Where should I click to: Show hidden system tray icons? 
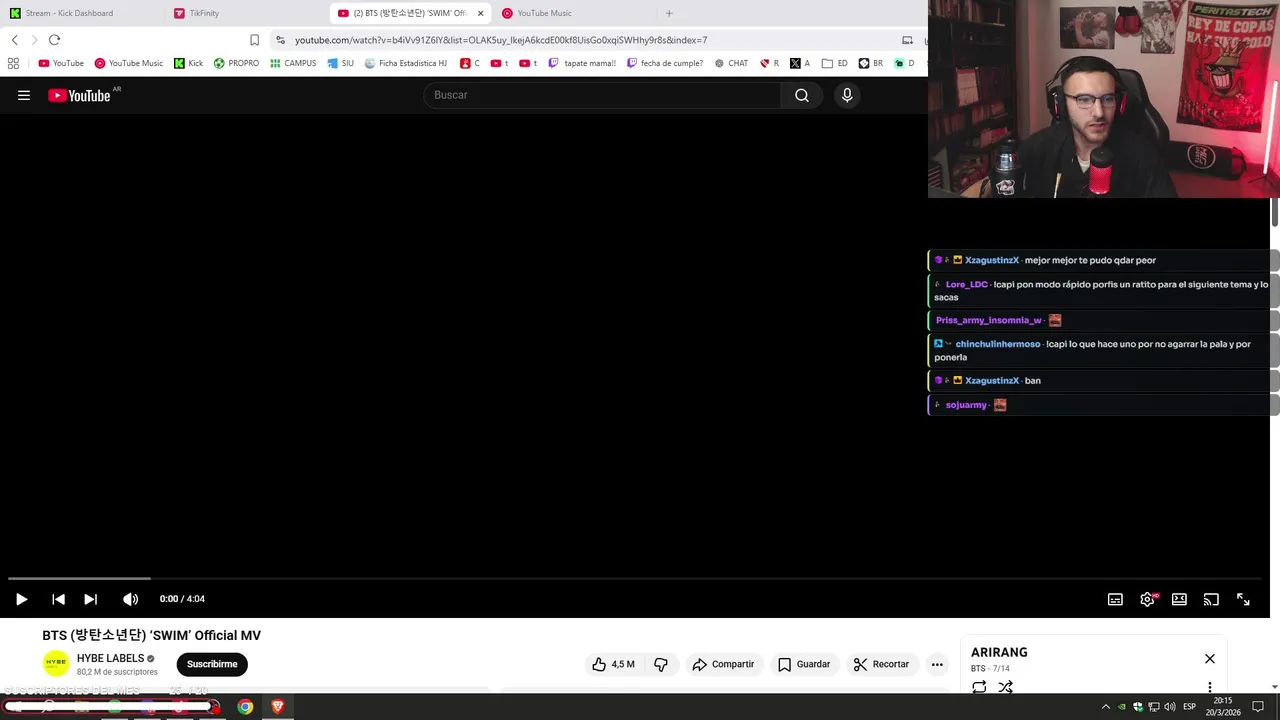[1105, 707]
